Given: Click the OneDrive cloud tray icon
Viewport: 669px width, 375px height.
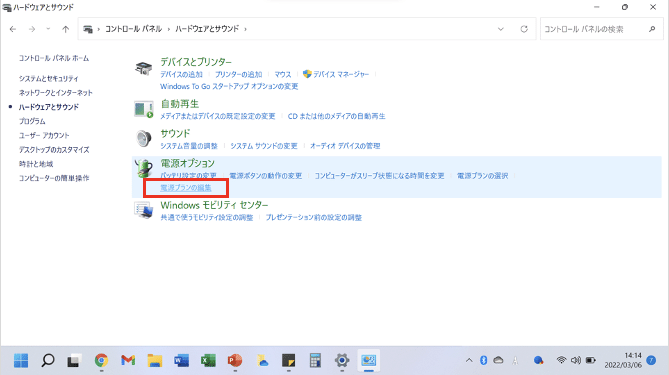Looking at the screenshot, I should 498,360.
